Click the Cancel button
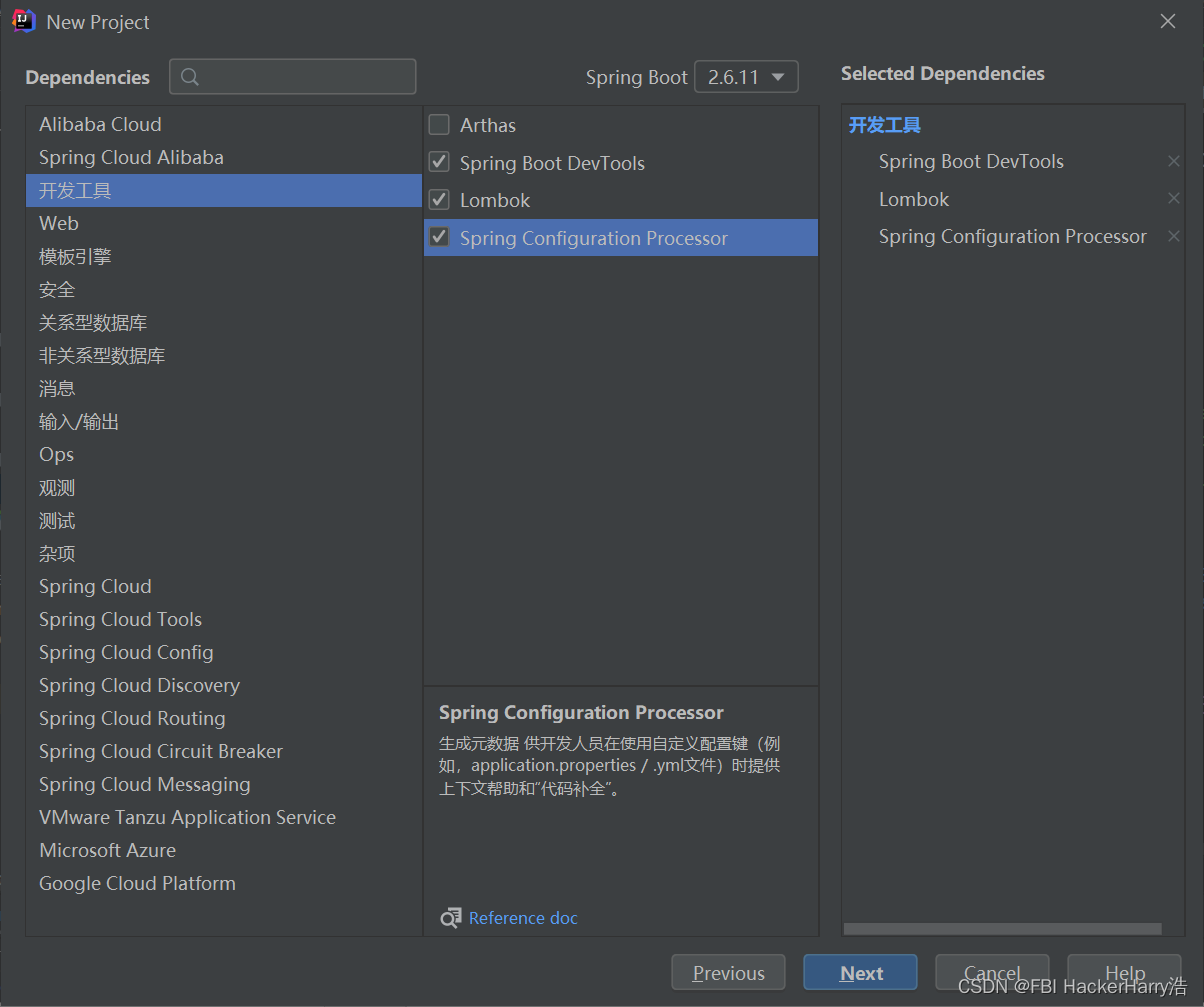The width and height of the screenshot is (1204, 1007). [992, 973]
